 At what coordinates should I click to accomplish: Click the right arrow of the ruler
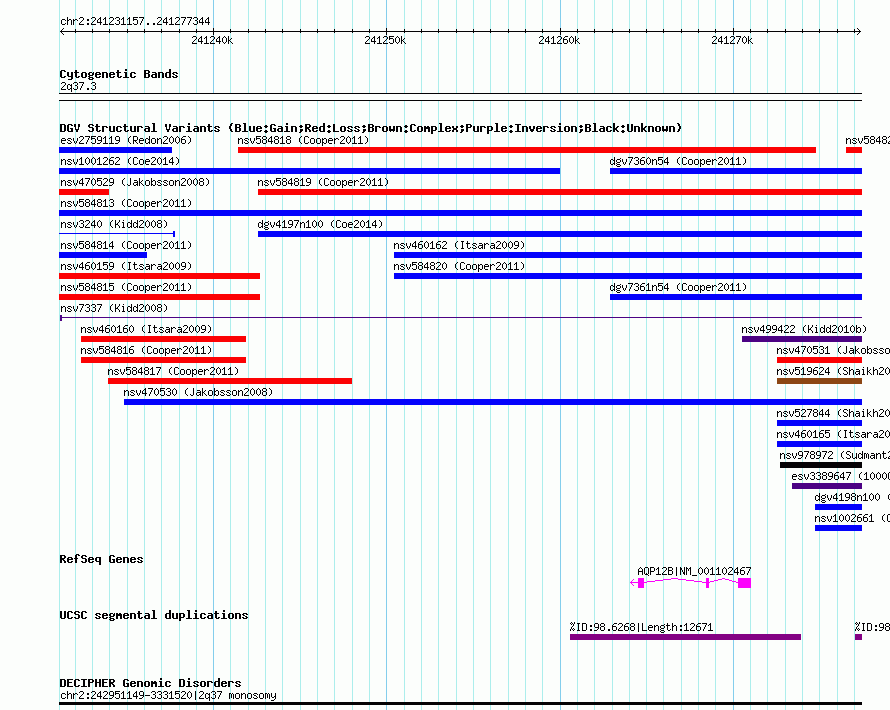coord(858,31)
